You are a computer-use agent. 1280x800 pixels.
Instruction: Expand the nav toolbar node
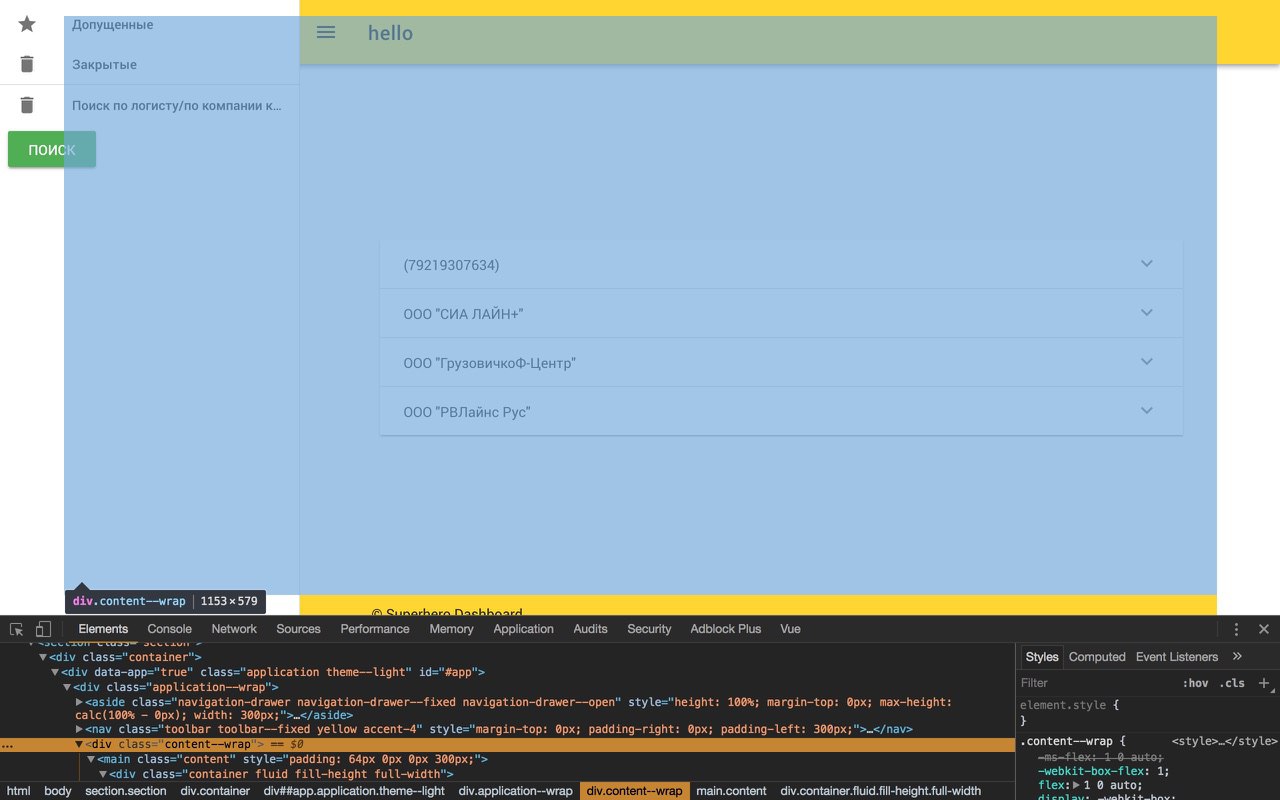pos(79,729)
